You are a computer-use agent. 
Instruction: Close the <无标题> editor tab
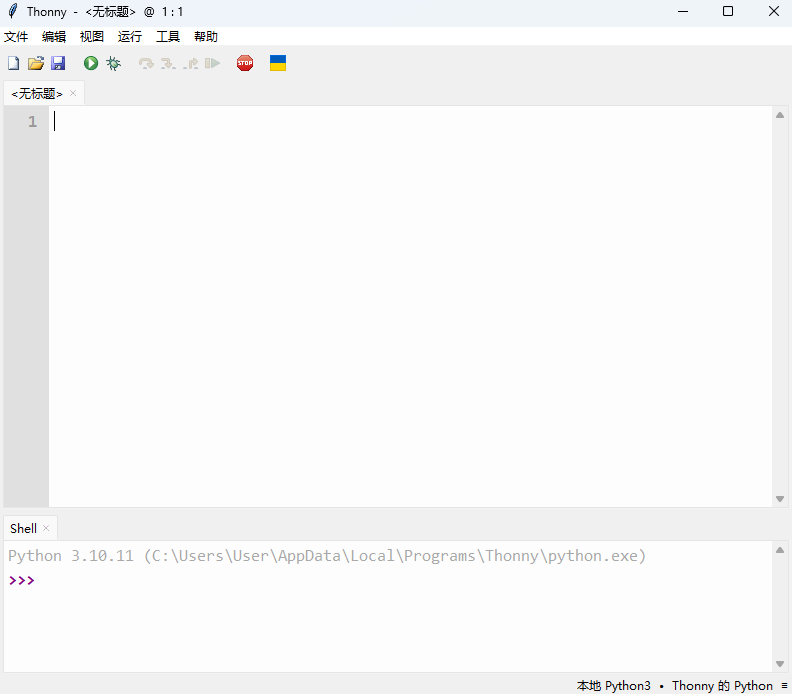tap(73, 93)
